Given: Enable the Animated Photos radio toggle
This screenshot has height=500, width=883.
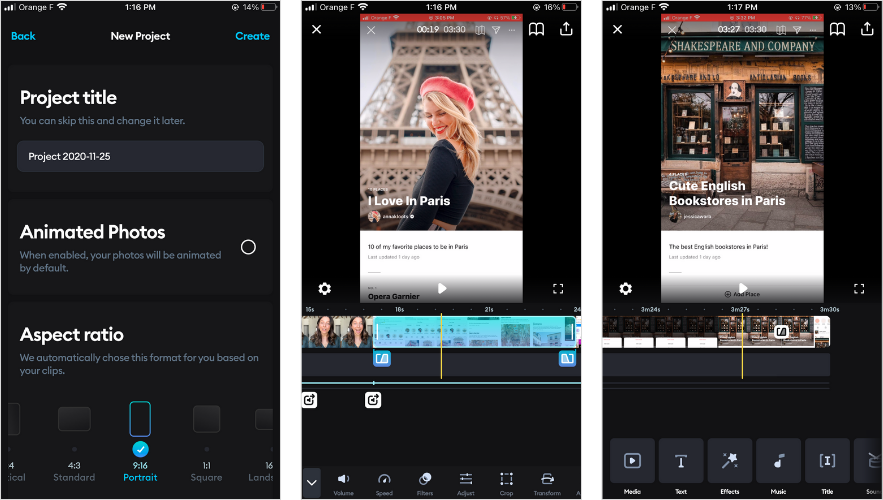Looking at the screenshot, I should point(248,247).
